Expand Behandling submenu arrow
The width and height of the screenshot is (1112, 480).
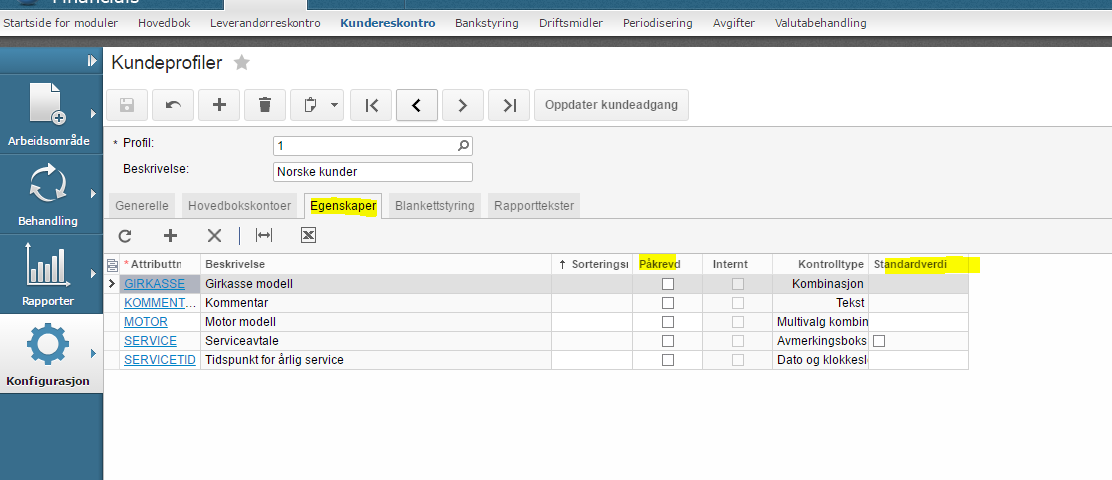93,194
